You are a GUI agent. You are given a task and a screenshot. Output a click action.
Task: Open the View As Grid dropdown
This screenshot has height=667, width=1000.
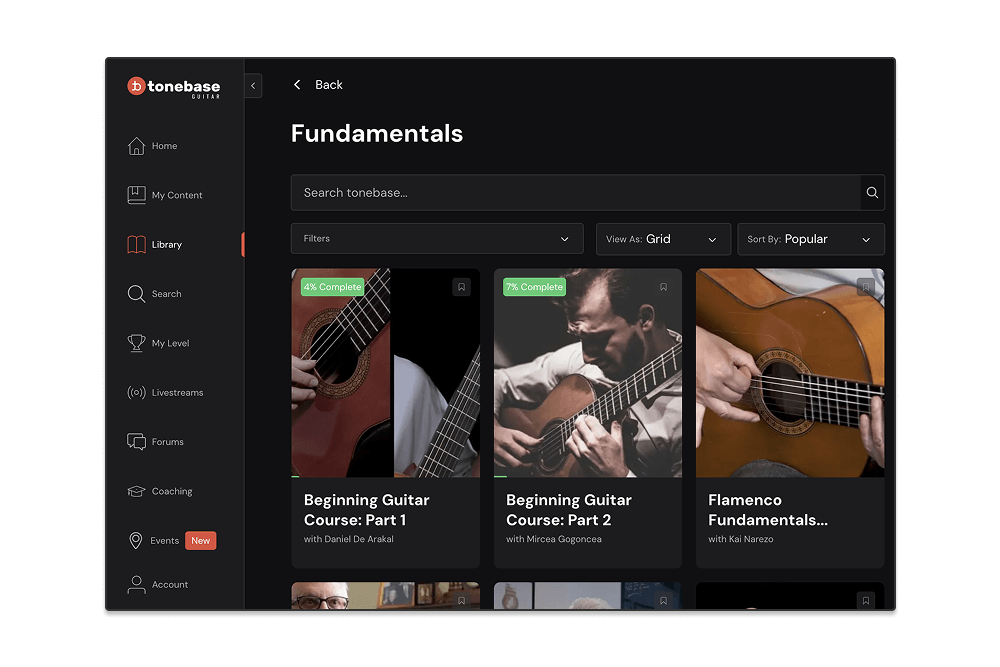coord(663,239)
